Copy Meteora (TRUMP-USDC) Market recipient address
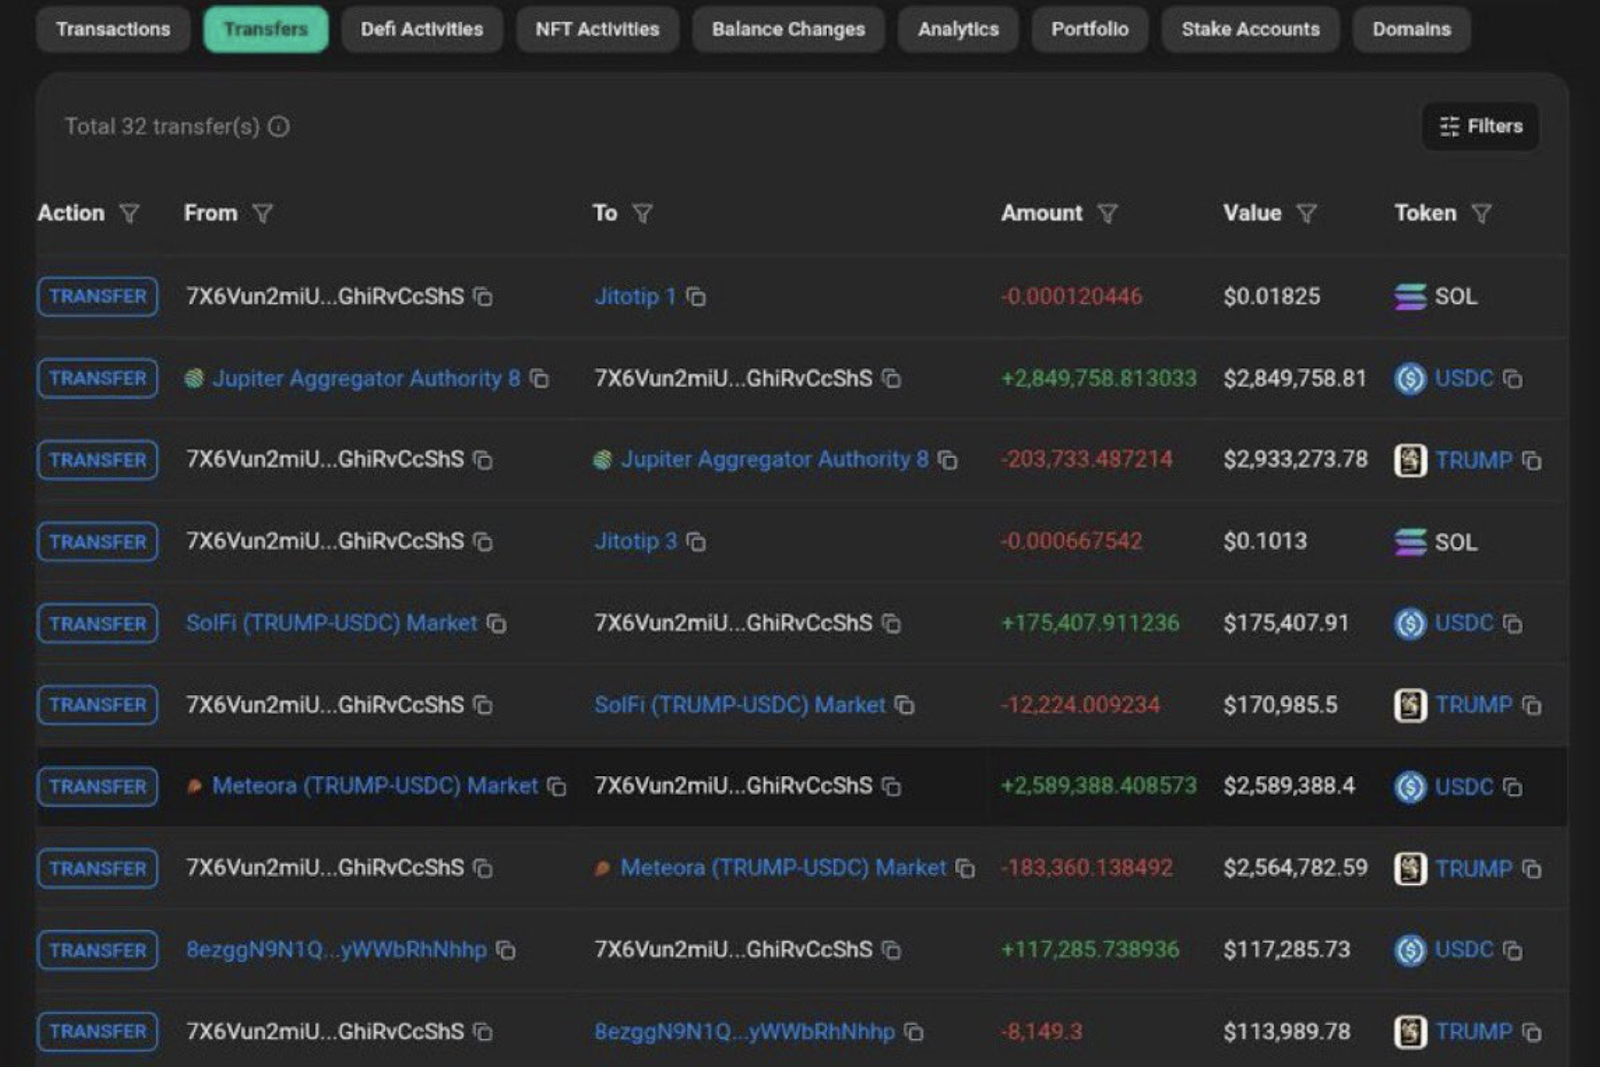1600x1067 pixels. click(x=965, y=869)
